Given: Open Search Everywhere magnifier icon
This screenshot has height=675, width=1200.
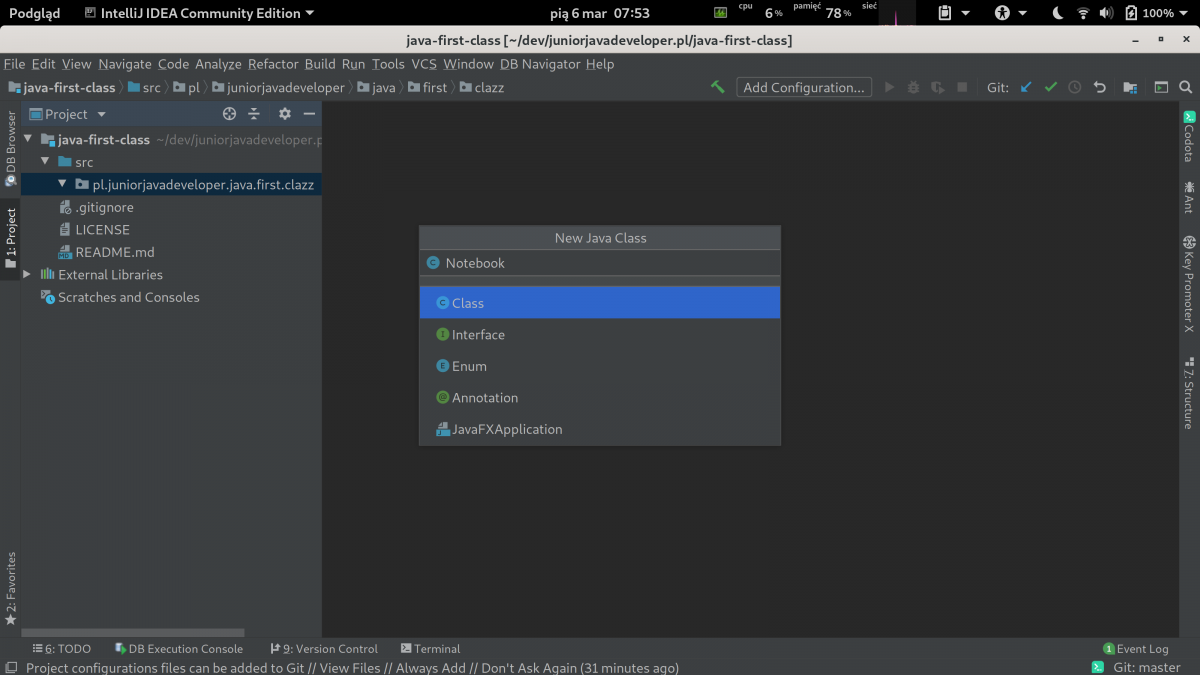Looking at the screenshot, I should tap(1185, 87).
